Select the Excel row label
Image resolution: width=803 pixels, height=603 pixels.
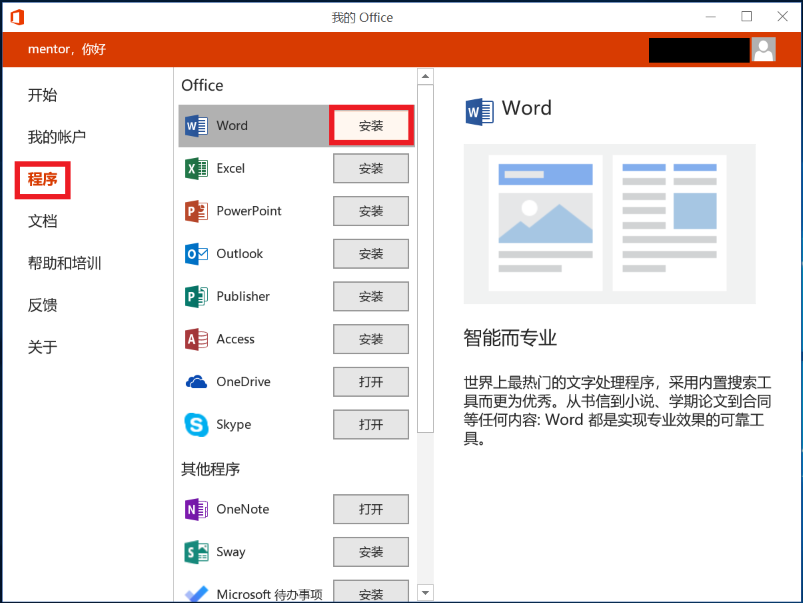click(230, 169)
